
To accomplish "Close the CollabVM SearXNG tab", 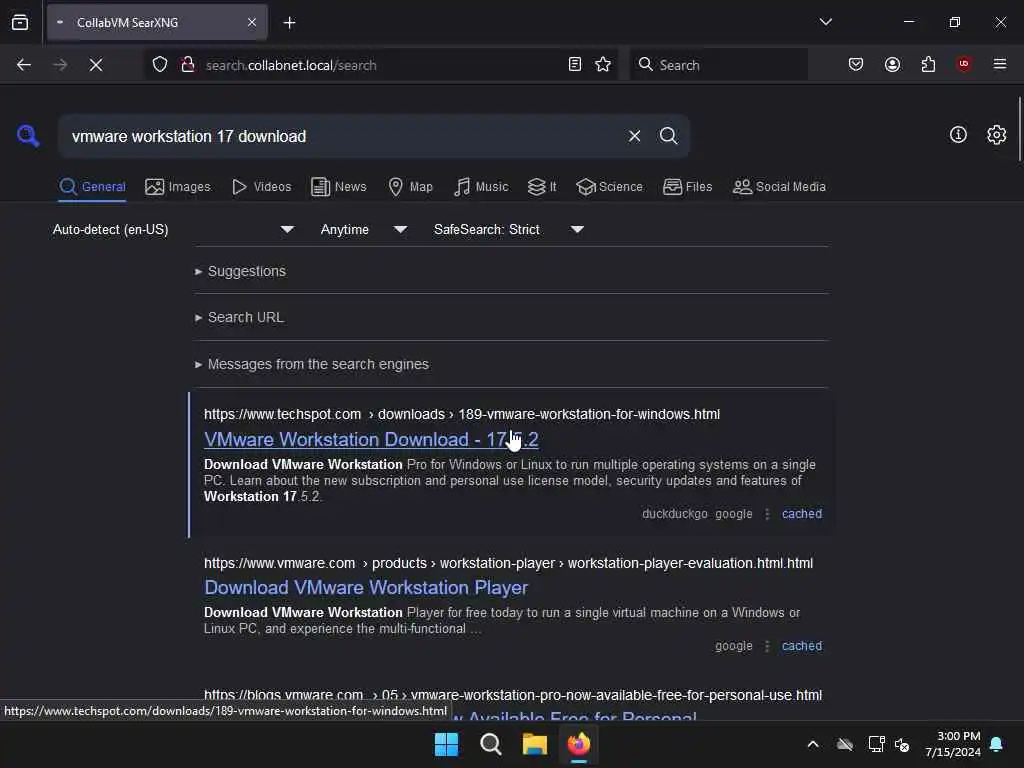I will coord(252,23).
